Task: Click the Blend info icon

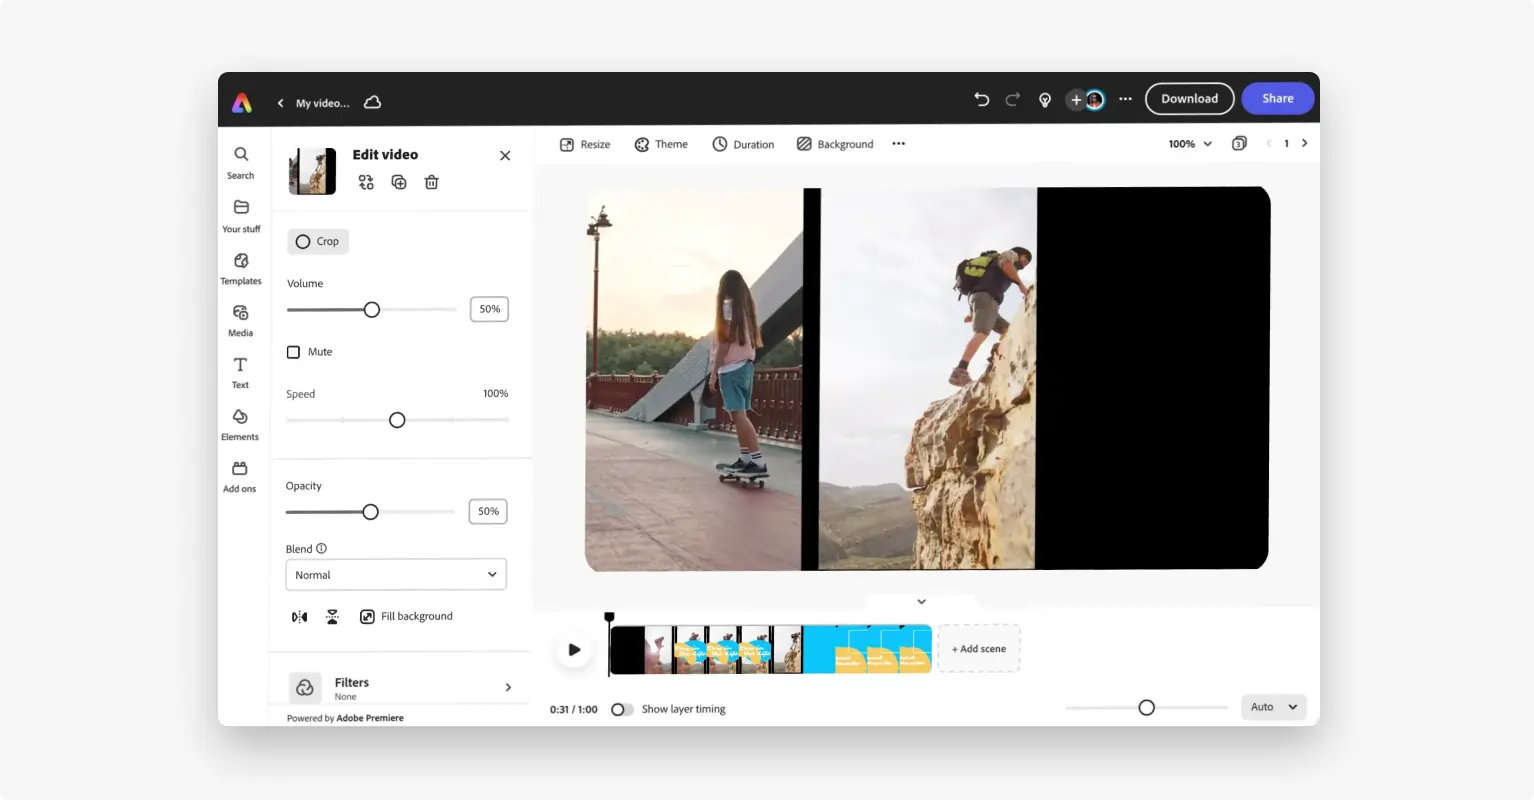Action: (x=321, y=549)
